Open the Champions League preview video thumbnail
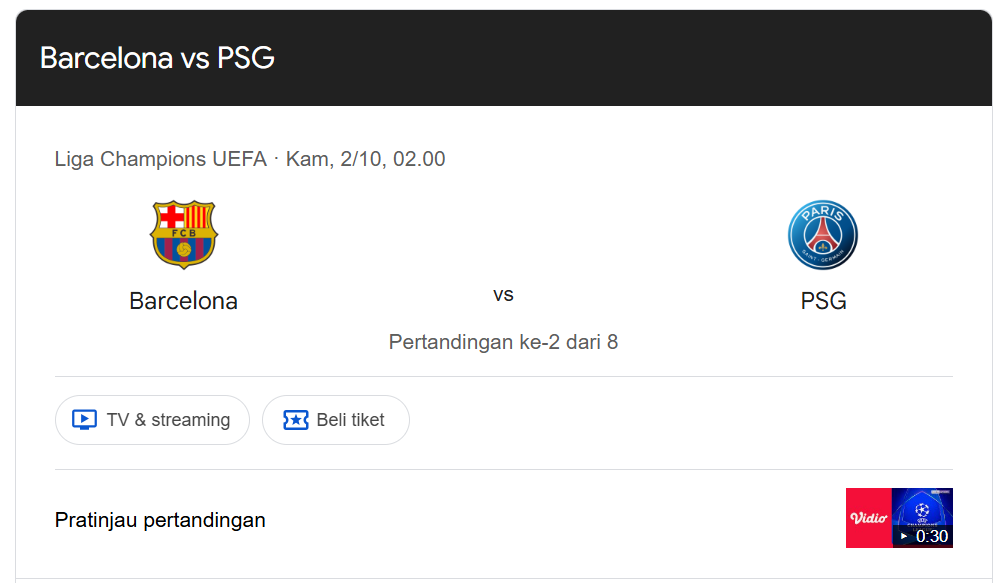Viewport: 999px width, 583px height. click(922, 508)
